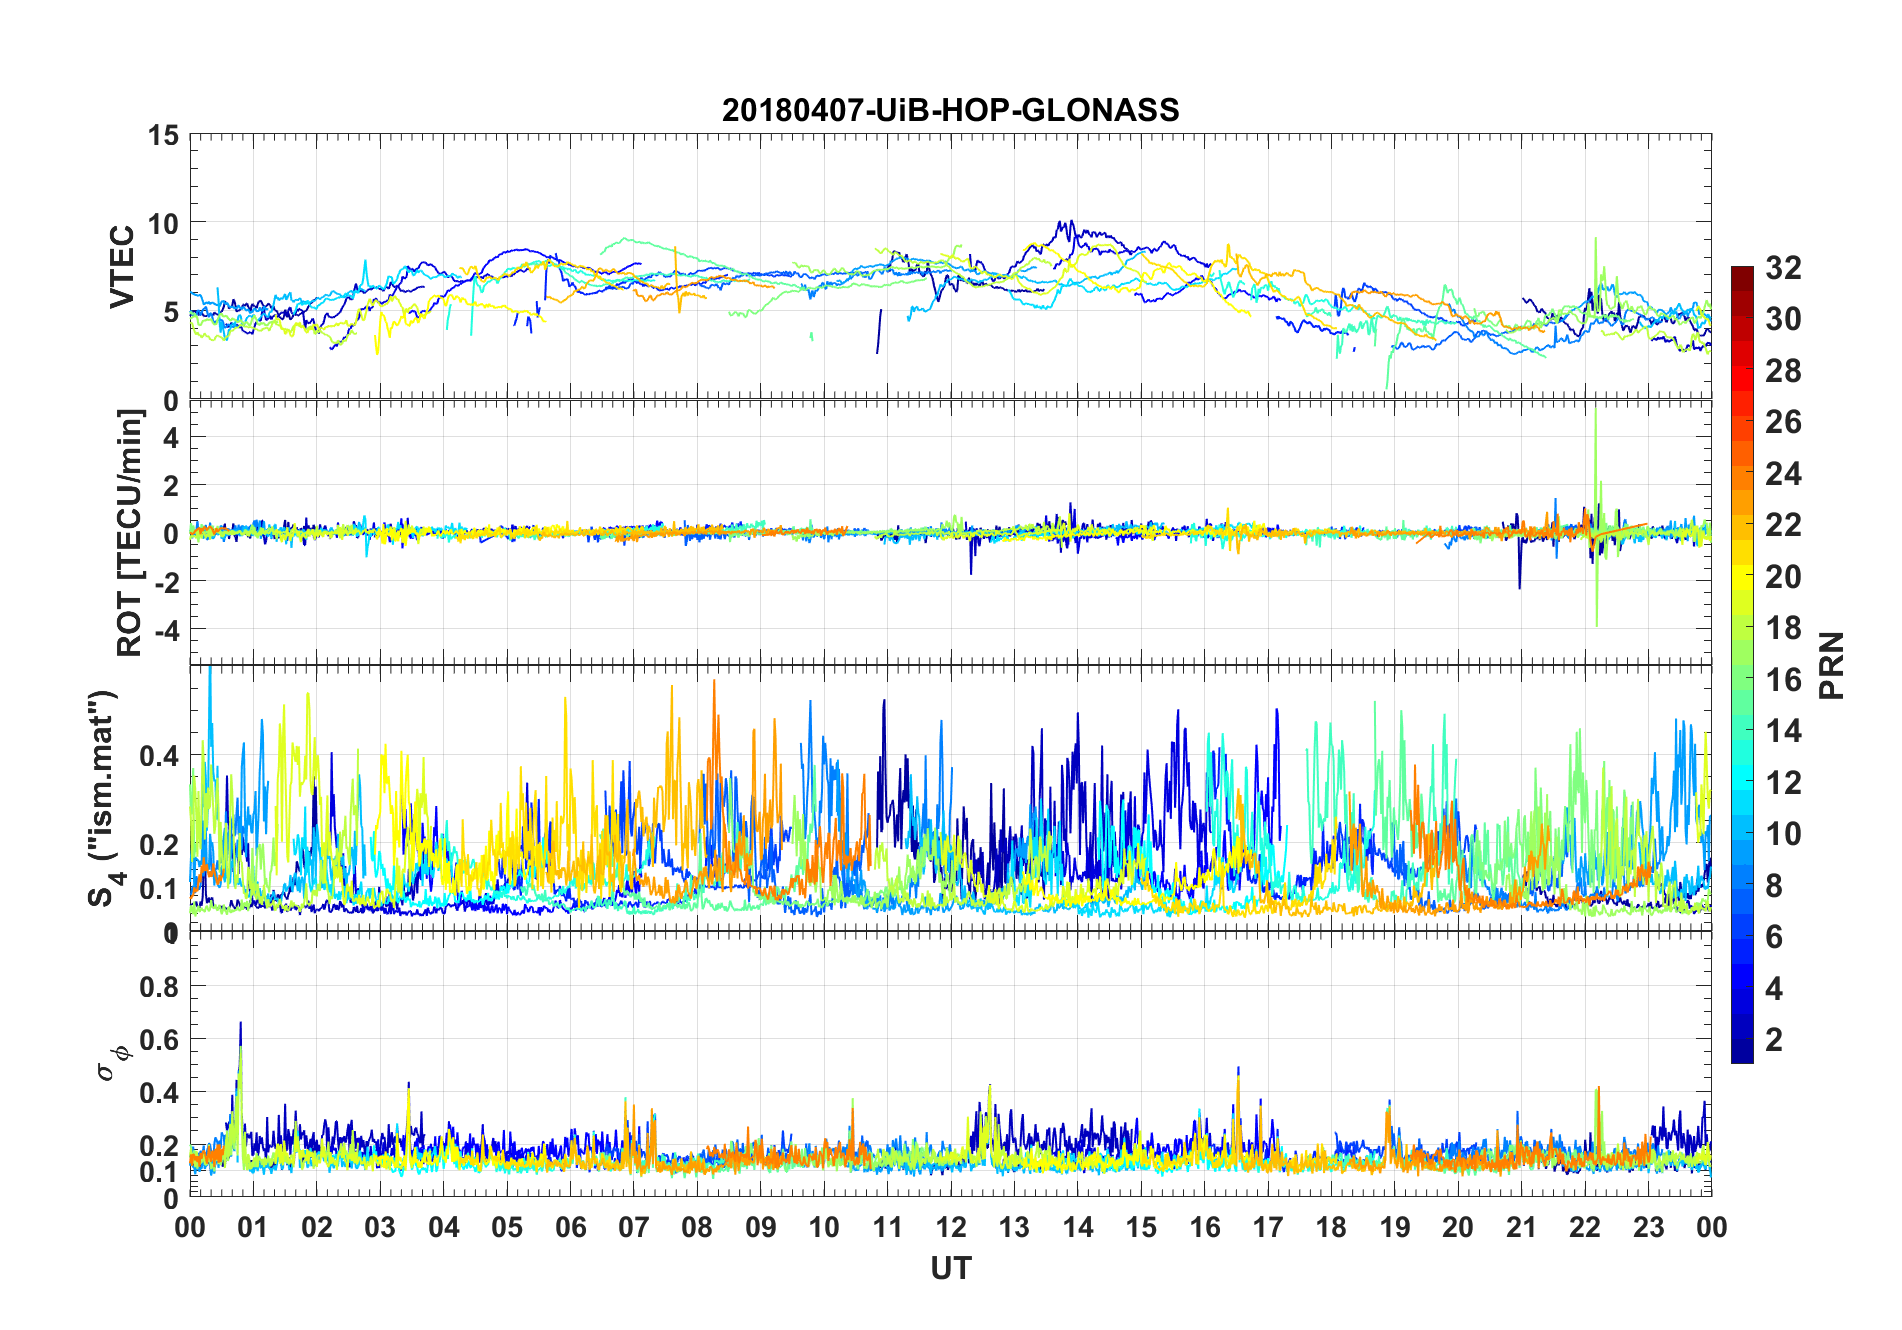Click the 32 label on the PRN colorbar
Image resolution: width=1902 pixels, height=1330 pixels.
tap(1784, 268)
